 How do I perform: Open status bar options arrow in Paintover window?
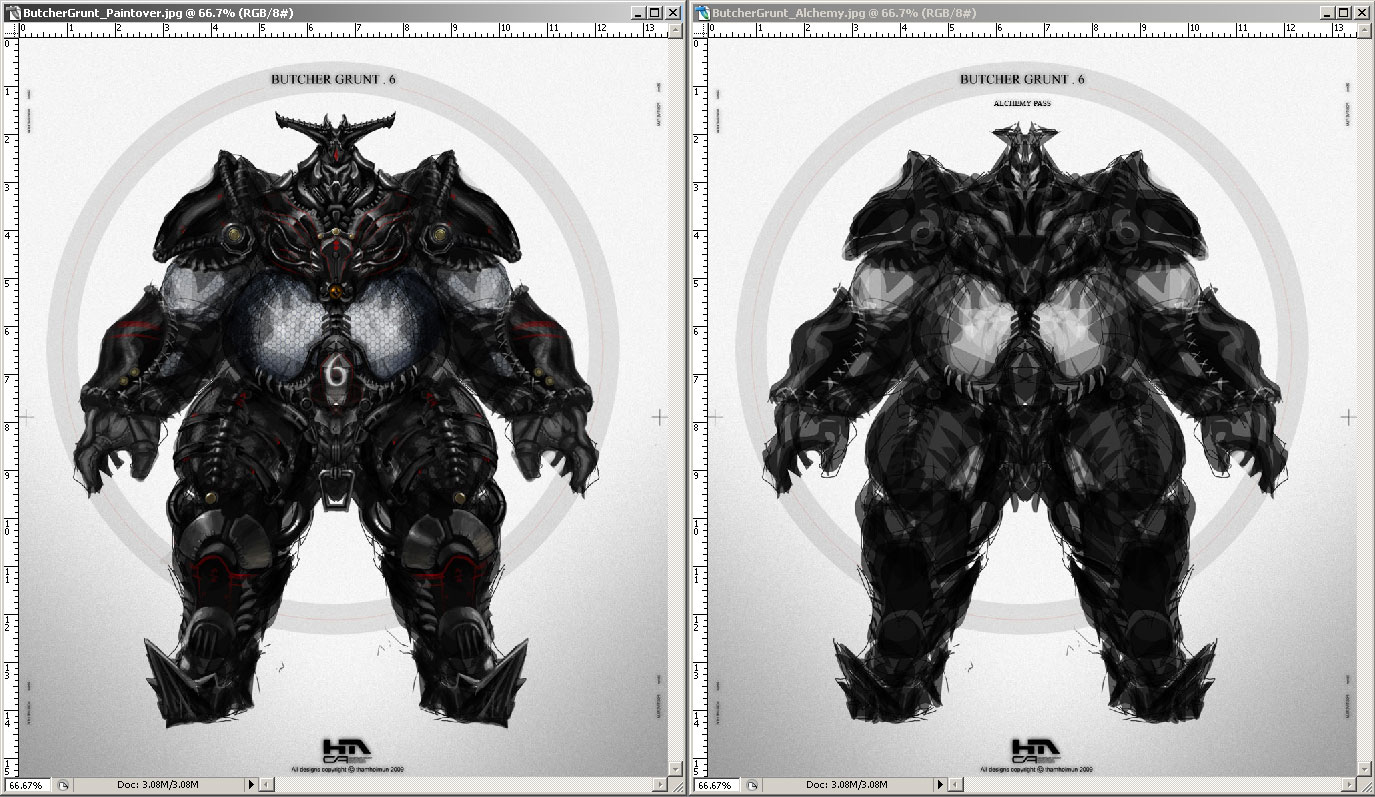[x=250, y=785]
